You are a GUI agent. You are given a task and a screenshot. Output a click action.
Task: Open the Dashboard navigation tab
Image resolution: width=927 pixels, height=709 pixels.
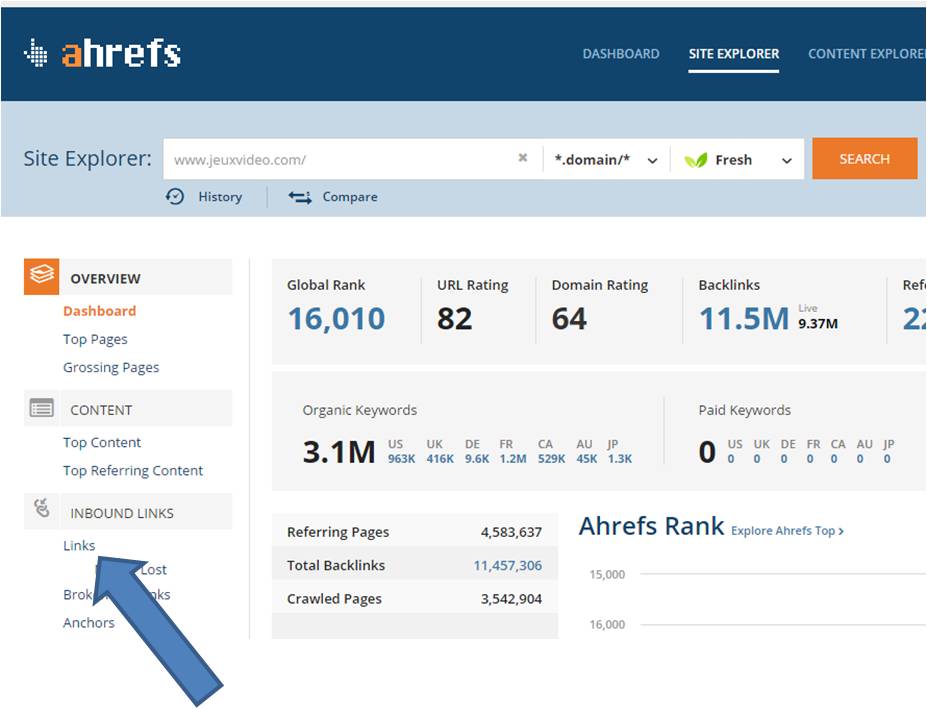click(621, 54)
